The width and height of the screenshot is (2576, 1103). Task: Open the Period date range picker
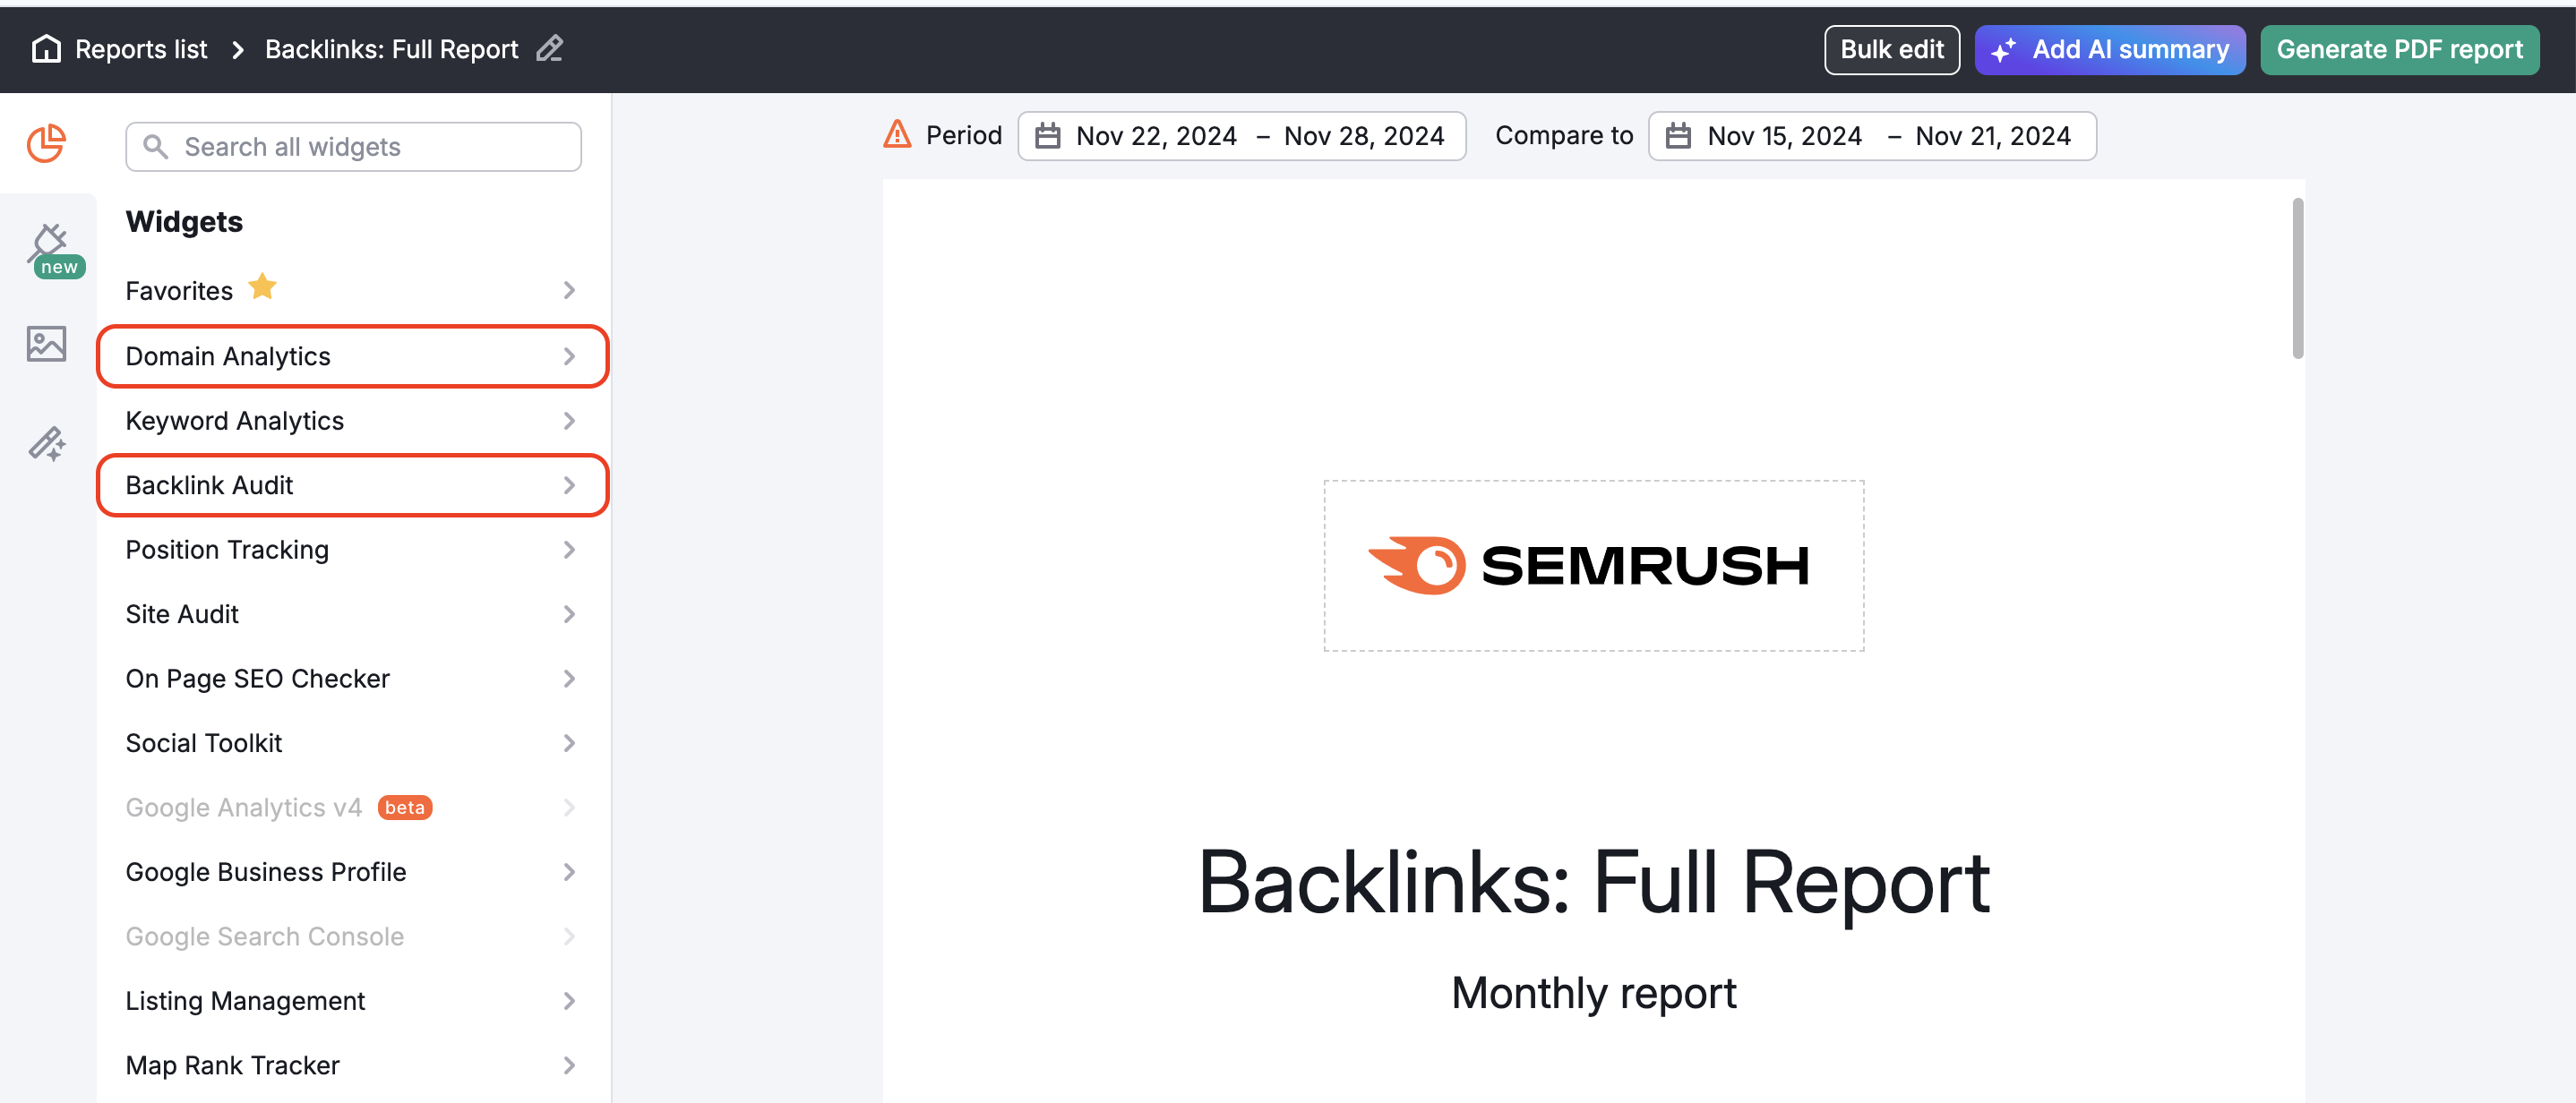pyautogui.click(x=1241, y=136)
